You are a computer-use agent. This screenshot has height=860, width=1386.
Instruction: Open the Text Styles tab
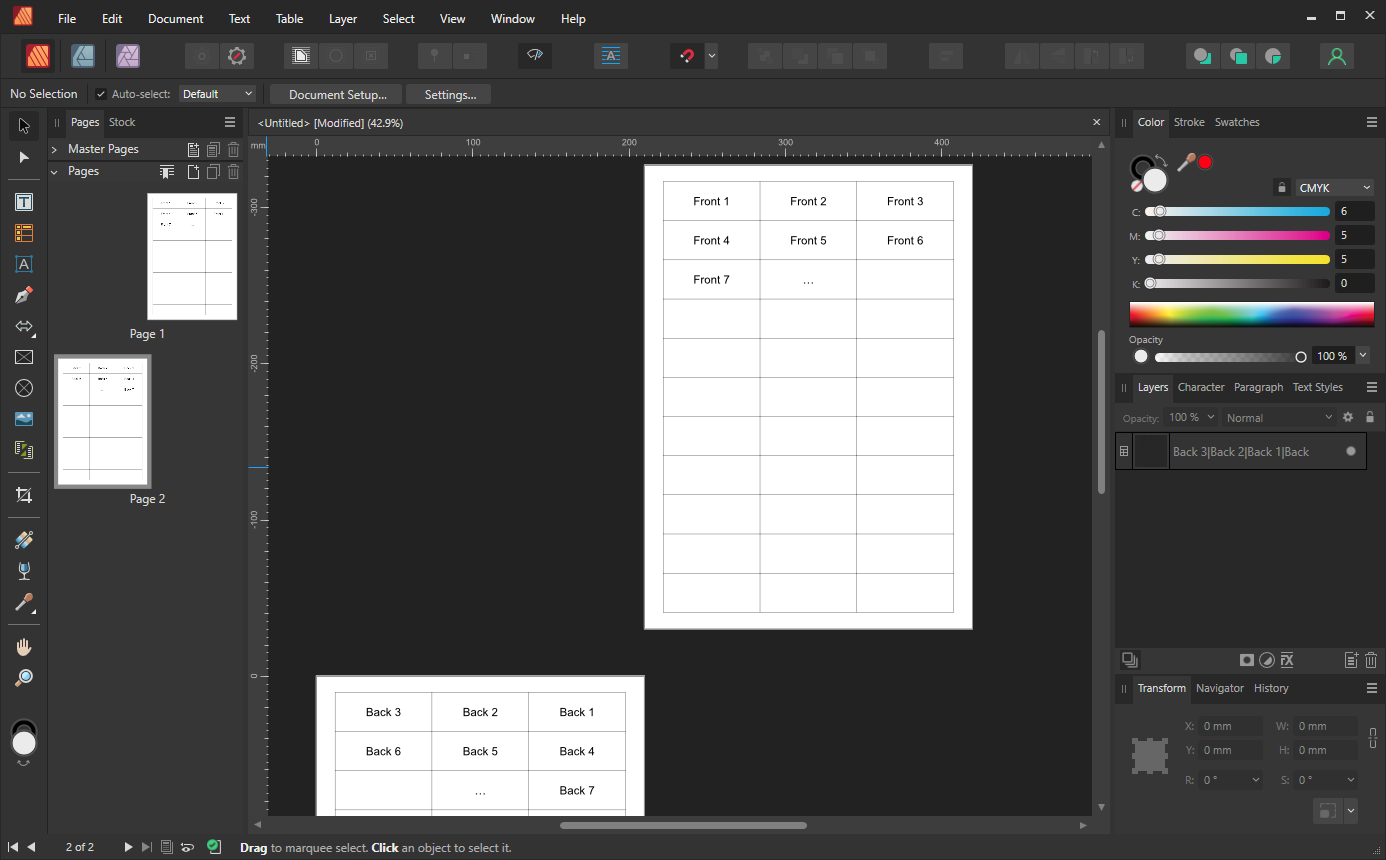[x=1317, y=387]
